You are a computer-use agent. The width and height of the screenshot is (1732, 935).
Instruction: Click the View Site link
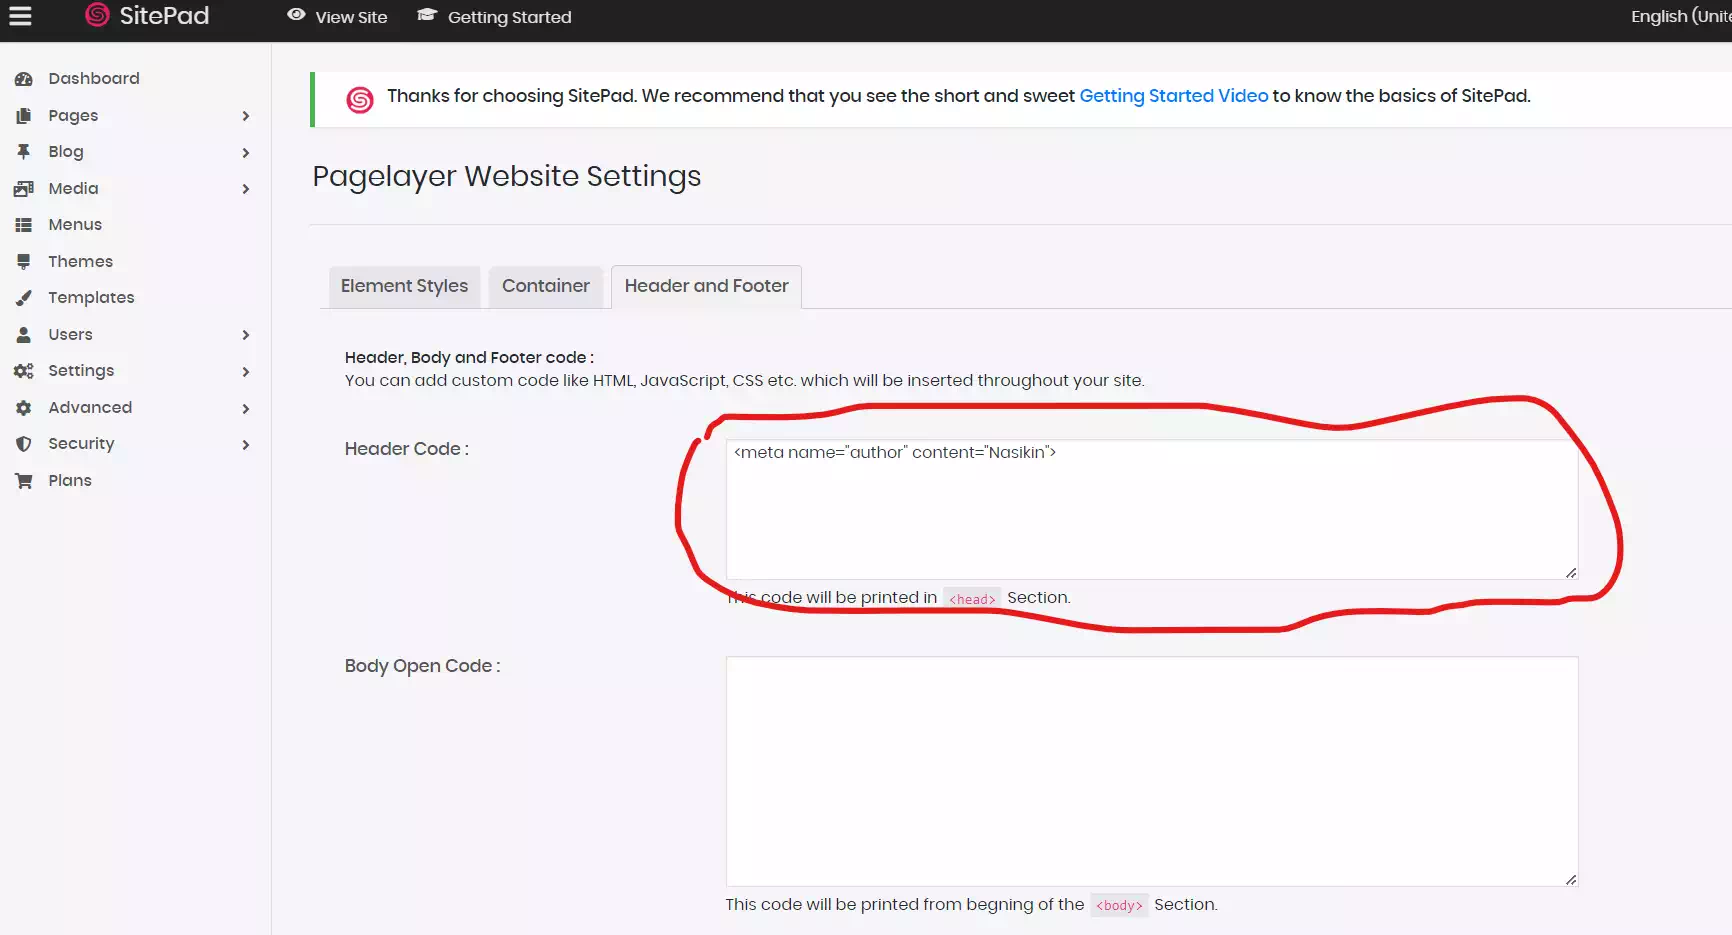point(351,17)
